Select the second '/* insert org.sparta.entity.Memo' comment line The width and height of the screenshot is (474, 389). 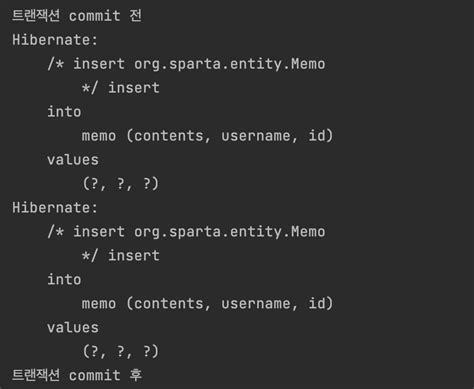click(186, 232)
